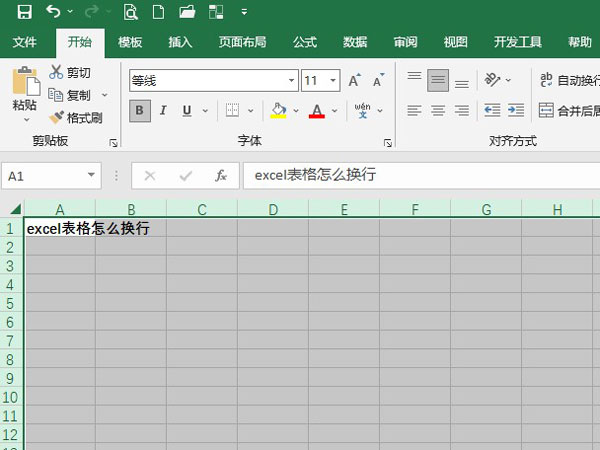This screenshot has width=600, height=450.
Task: Click the Print Preview icon in title bar
Action: 130,12
